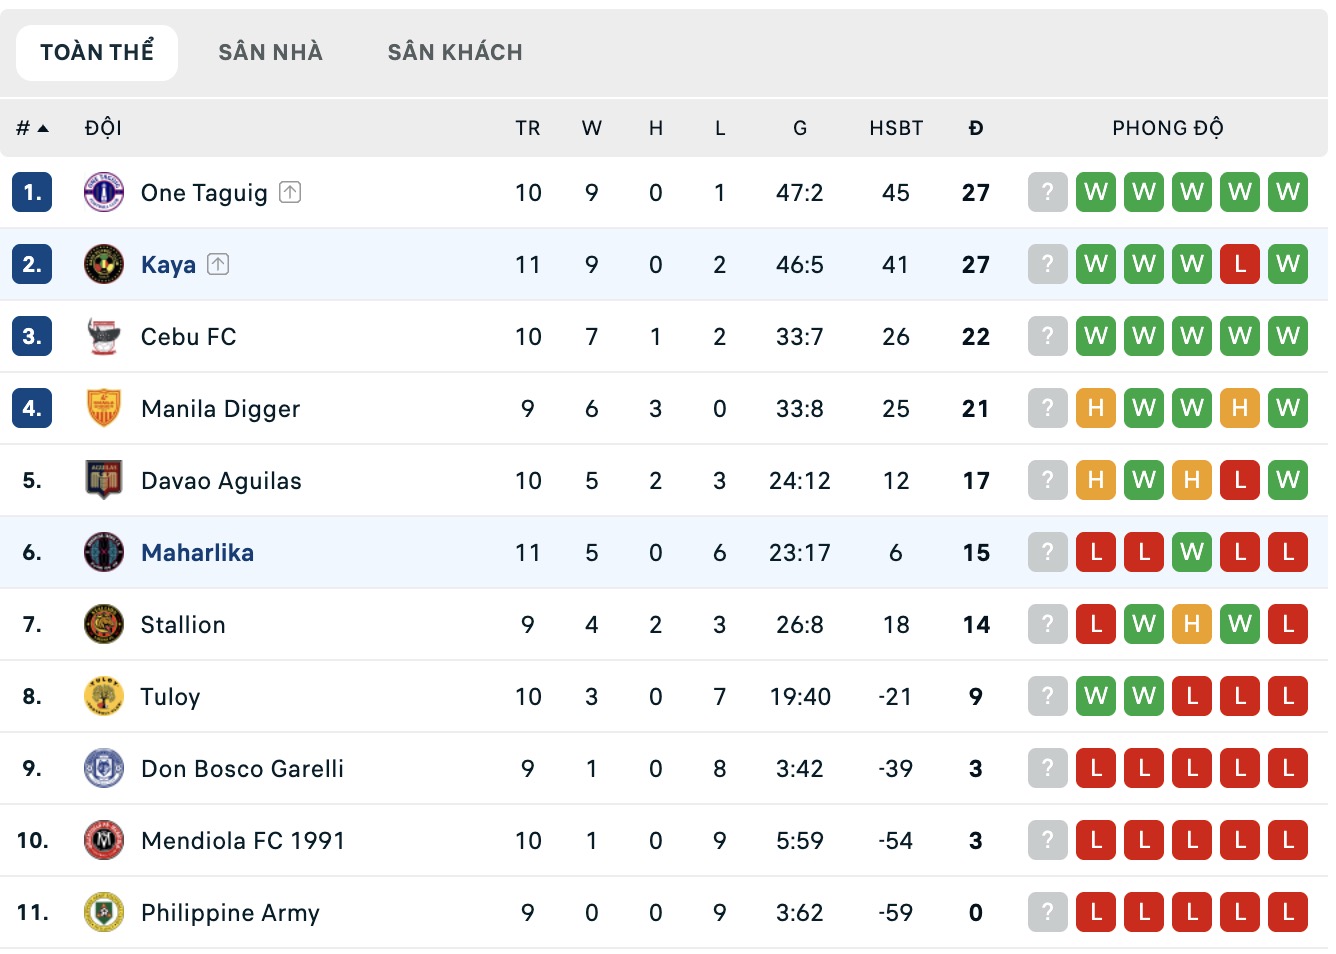Switch to the SÂN KHÁCH tab

pos(455,52)
